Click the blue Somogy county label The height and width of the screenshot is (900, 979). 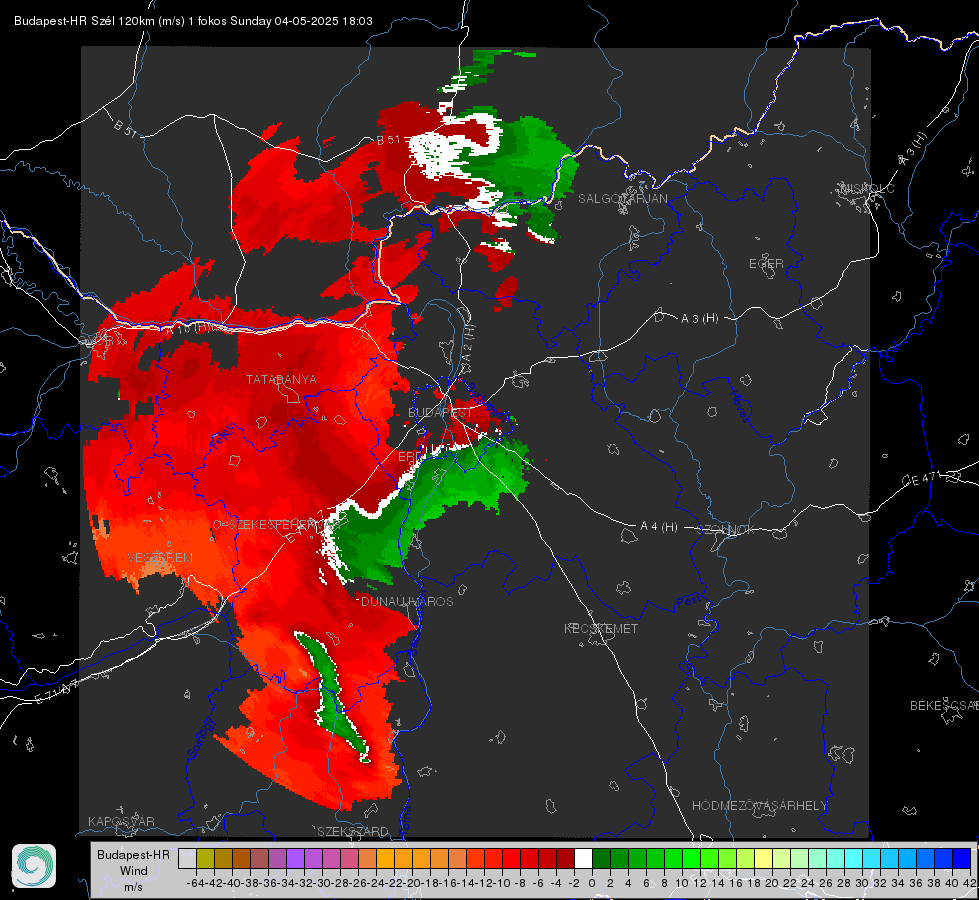[x=200, y=738]
